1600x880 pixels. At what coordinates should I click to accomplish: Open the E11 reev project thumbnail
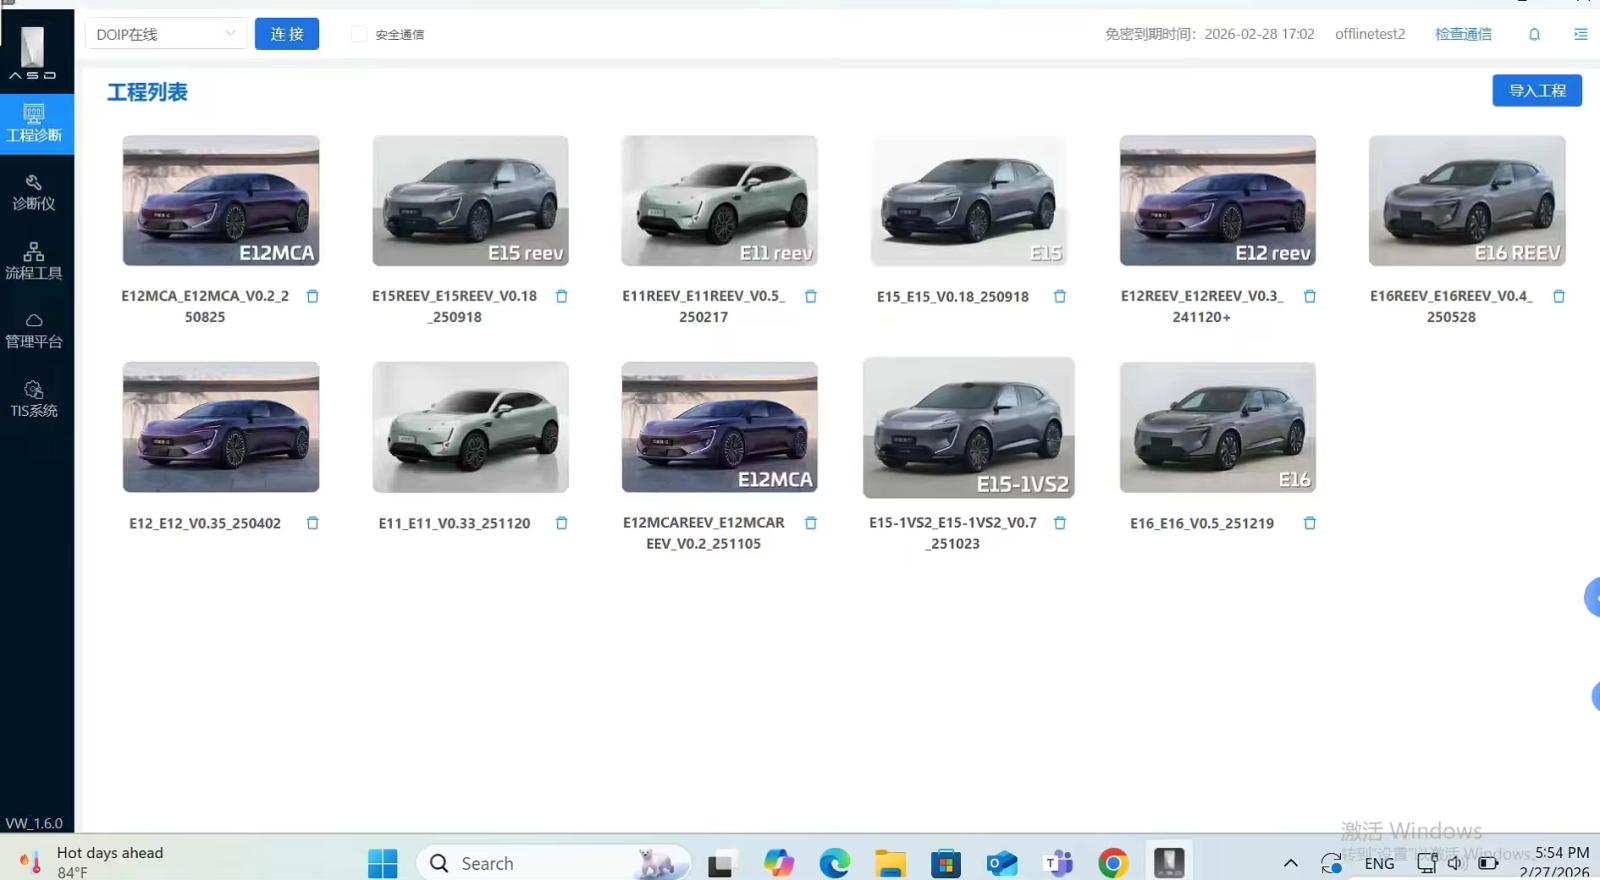719,201
